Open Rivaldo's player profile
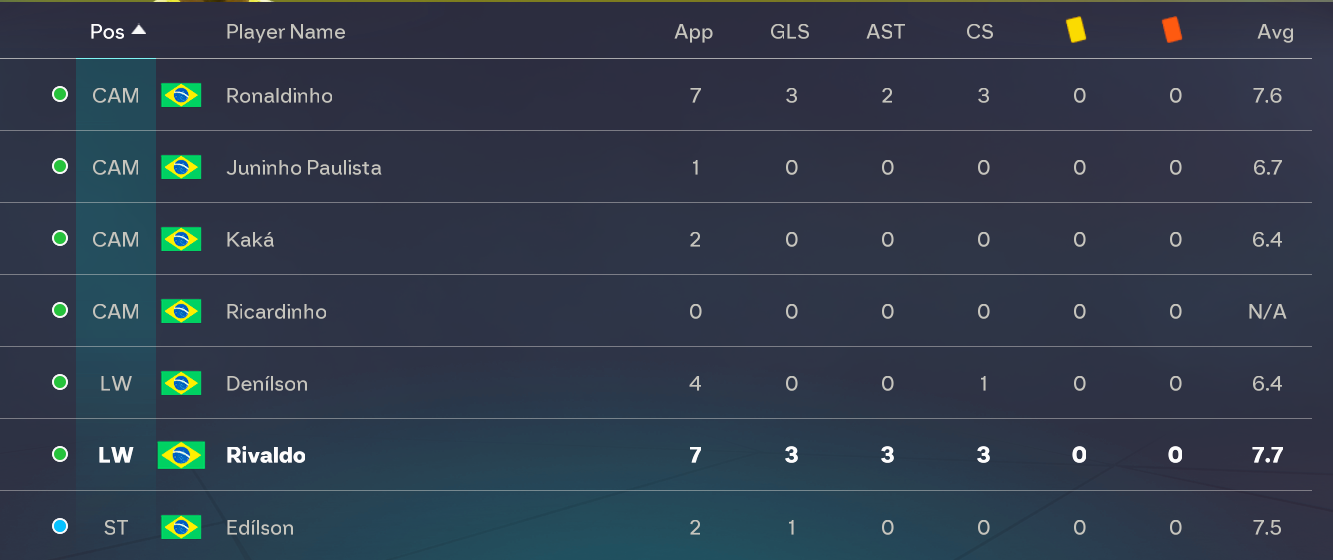The height and width of the screenshot is (560, 1333). coord(266,456)
